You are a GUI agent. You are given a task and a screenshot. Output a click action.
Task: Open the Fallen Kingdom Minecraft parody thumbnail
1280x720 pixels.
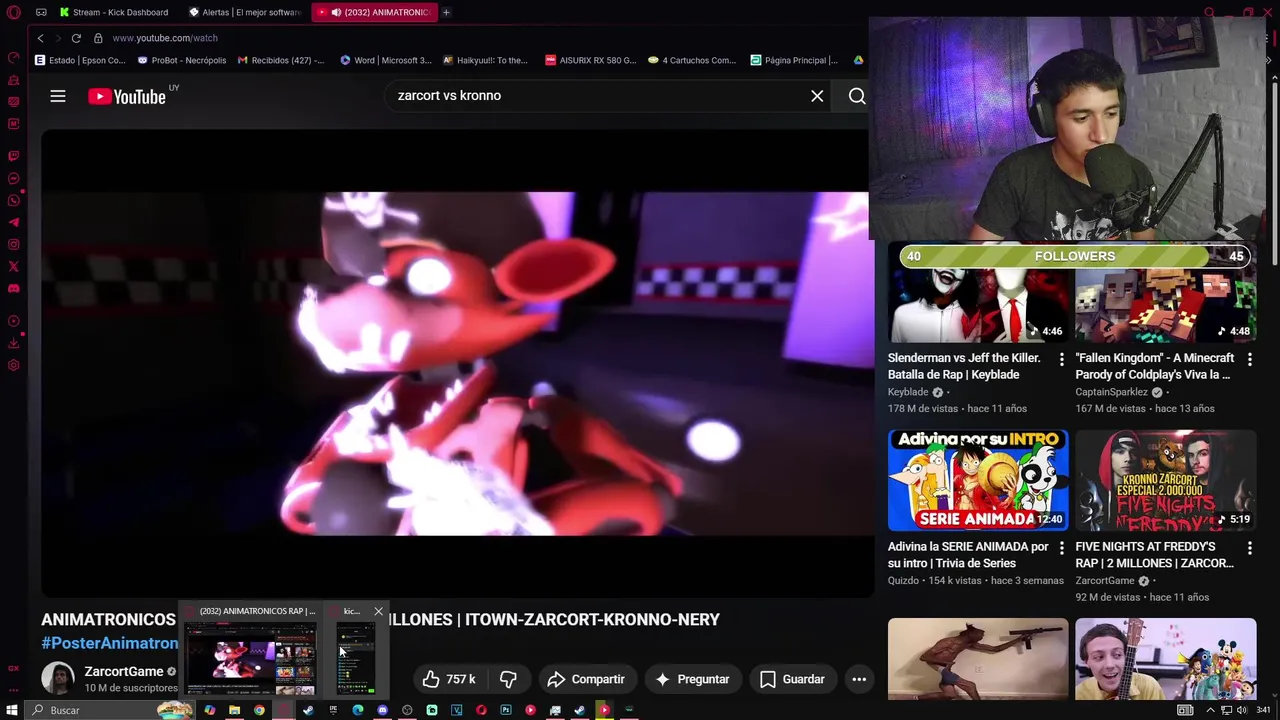pyautogui.click(x=1166, y=293)
